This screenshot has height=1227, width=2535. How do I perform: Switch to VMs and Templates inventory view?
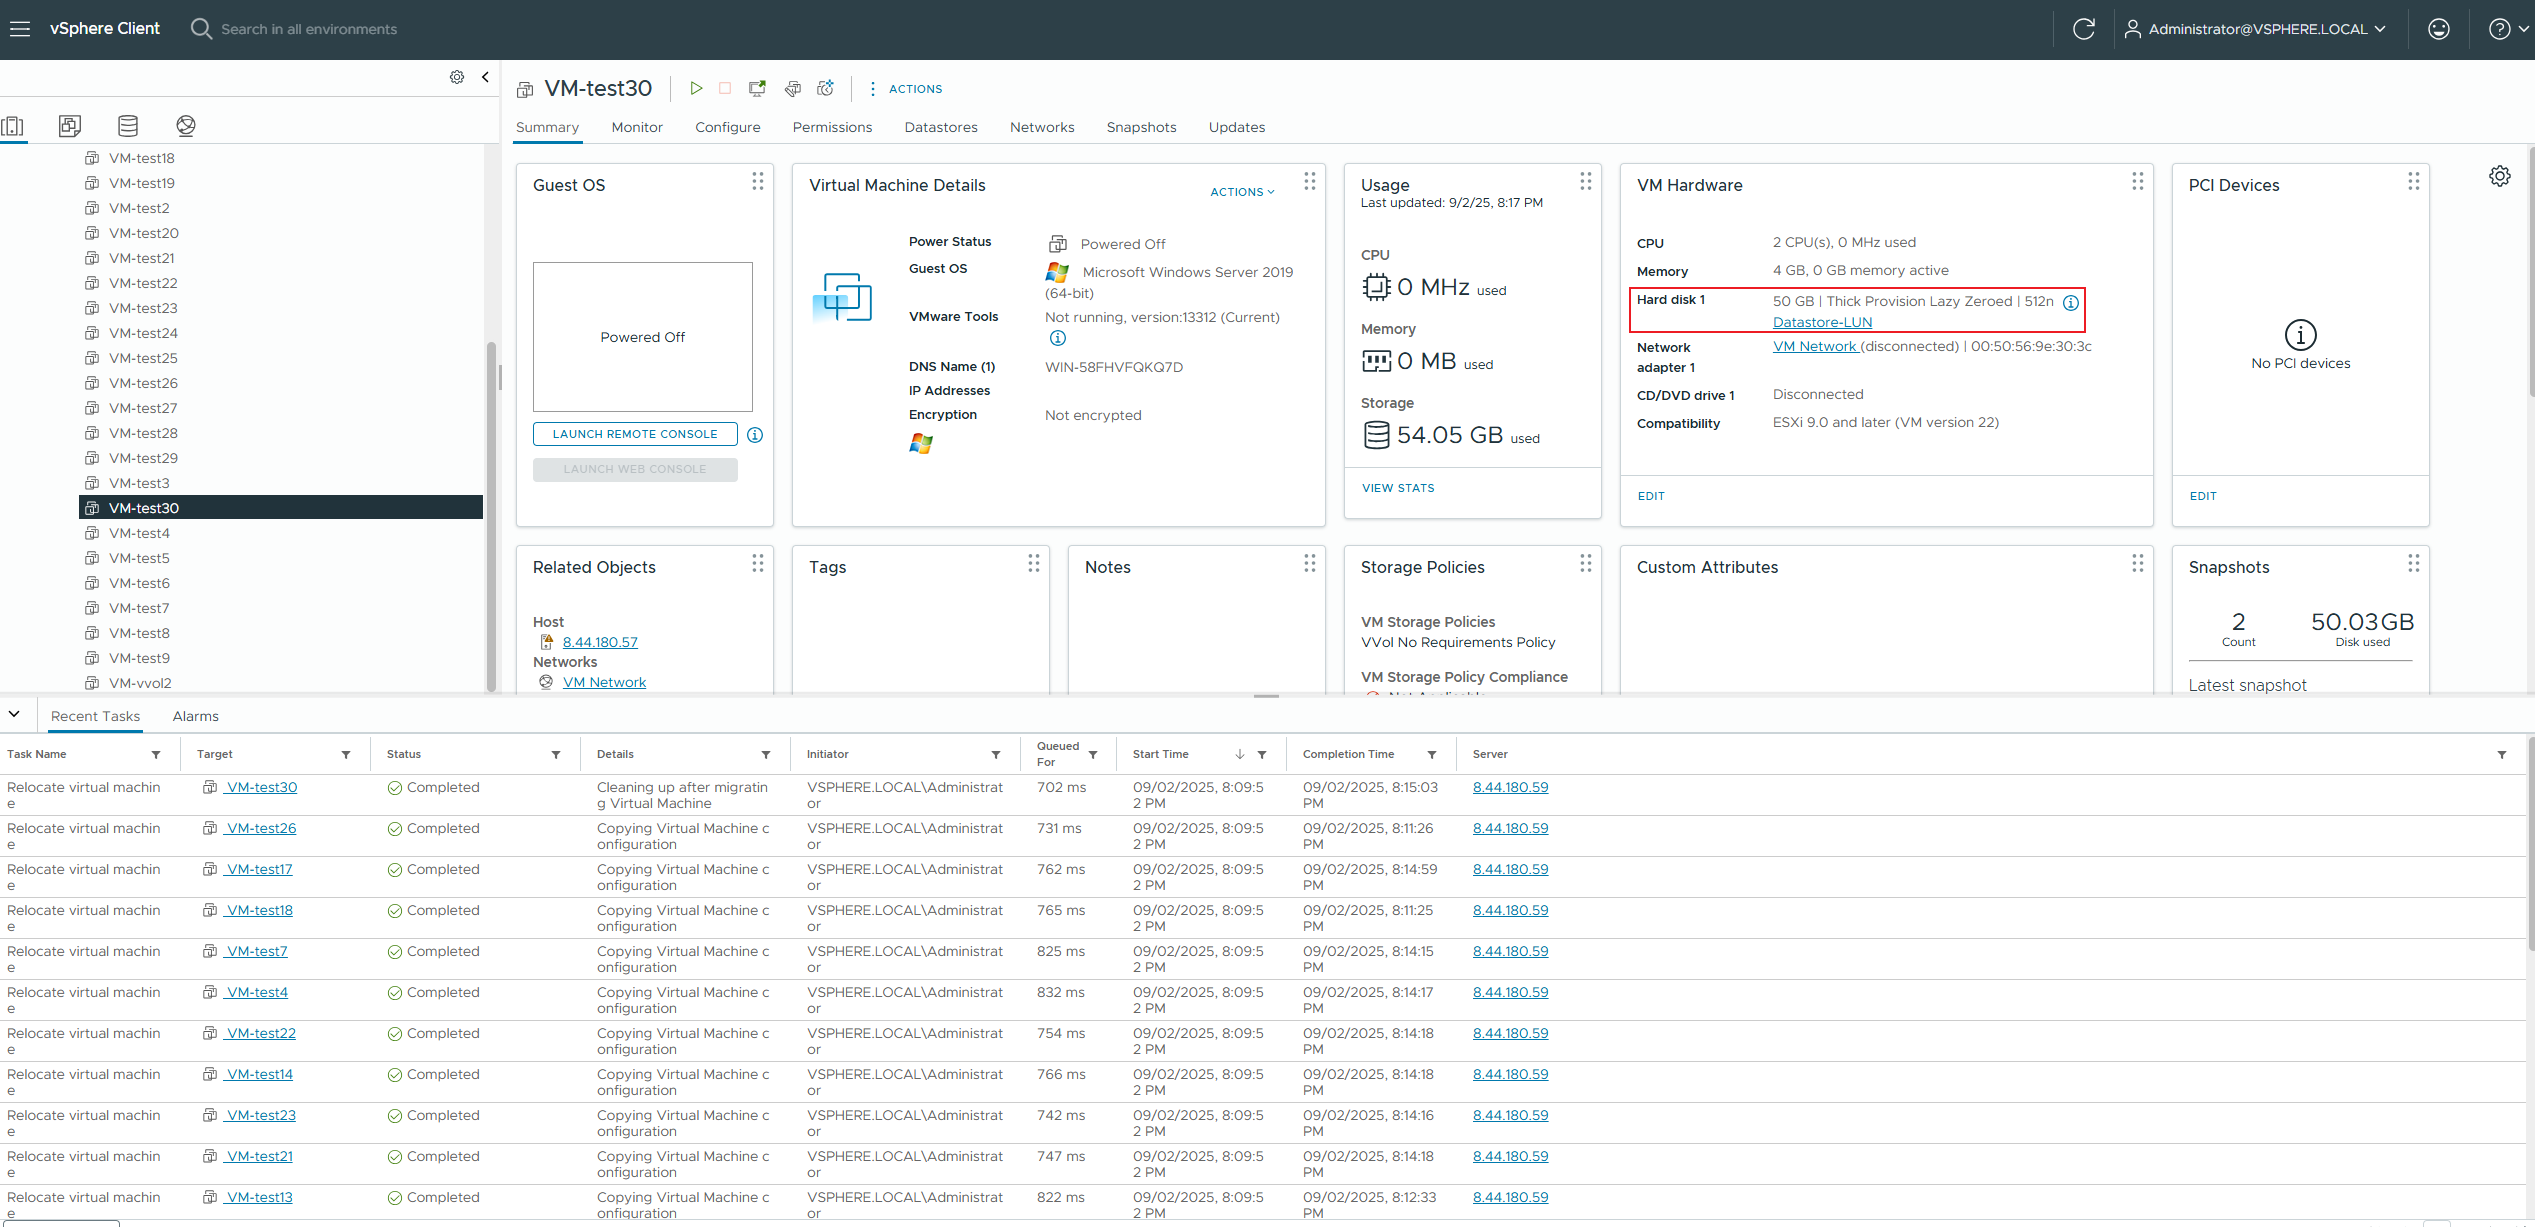70,126
